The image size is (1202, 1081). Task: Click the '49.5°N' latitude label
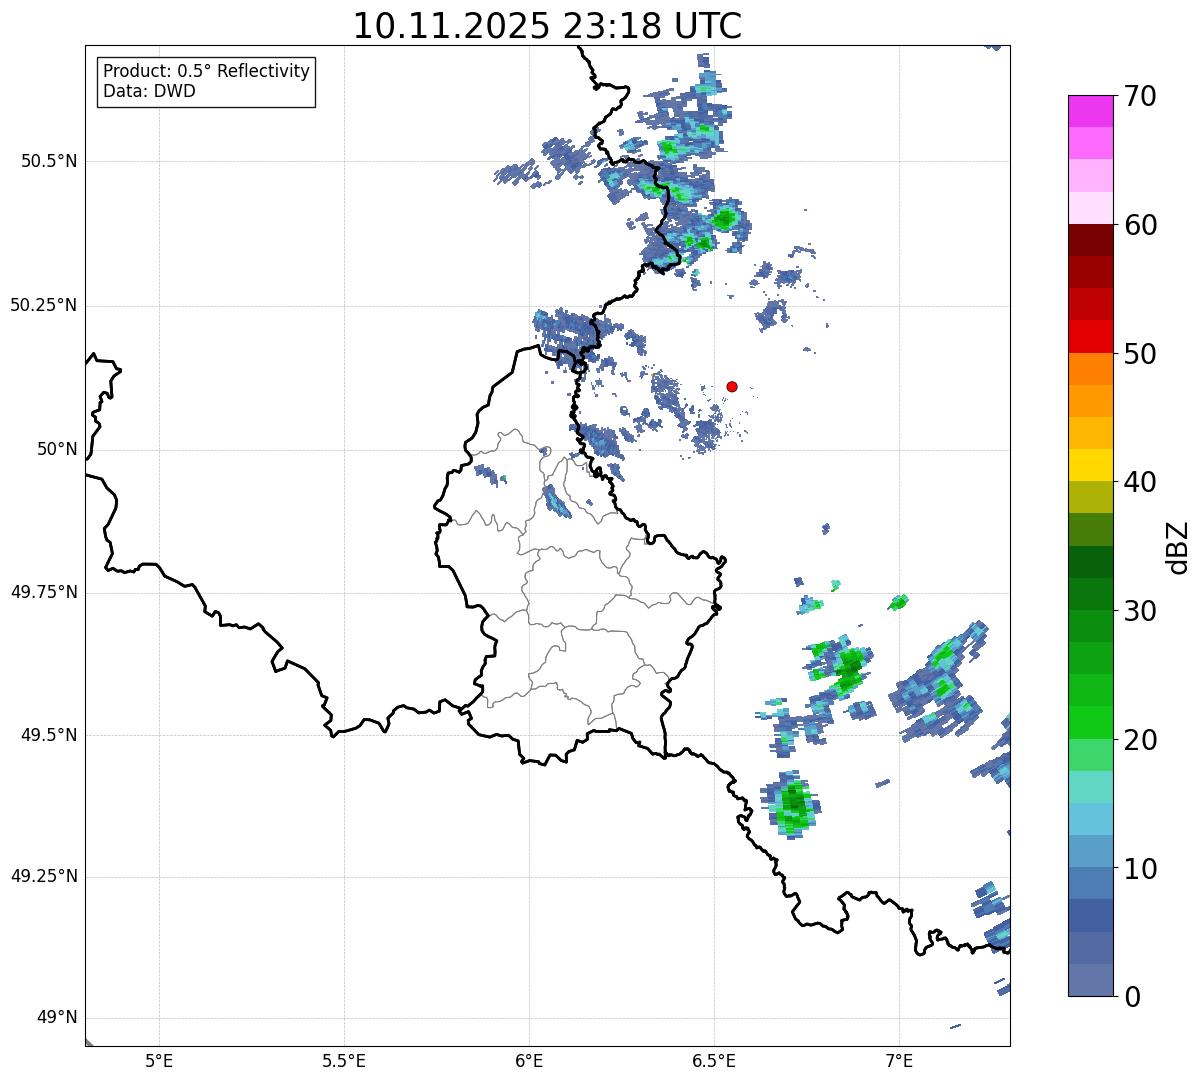coord(49,735)
